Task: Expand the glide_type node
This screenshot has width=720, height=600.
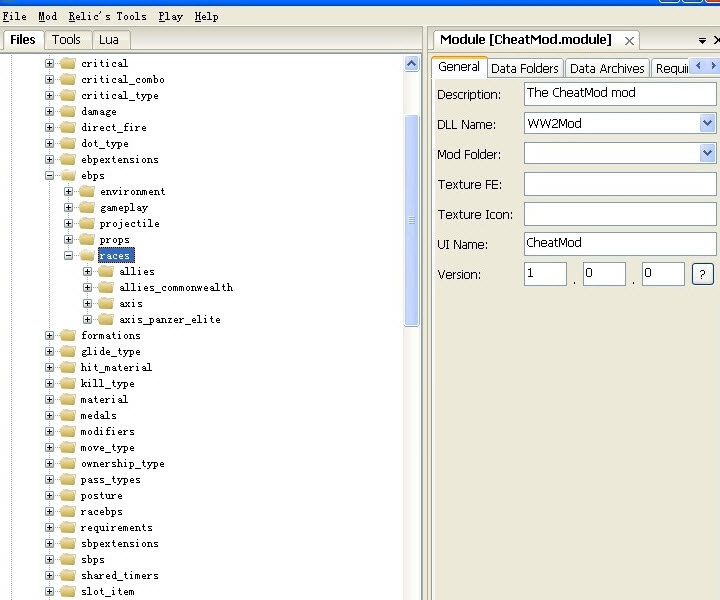Action: [x=49, y=352]
